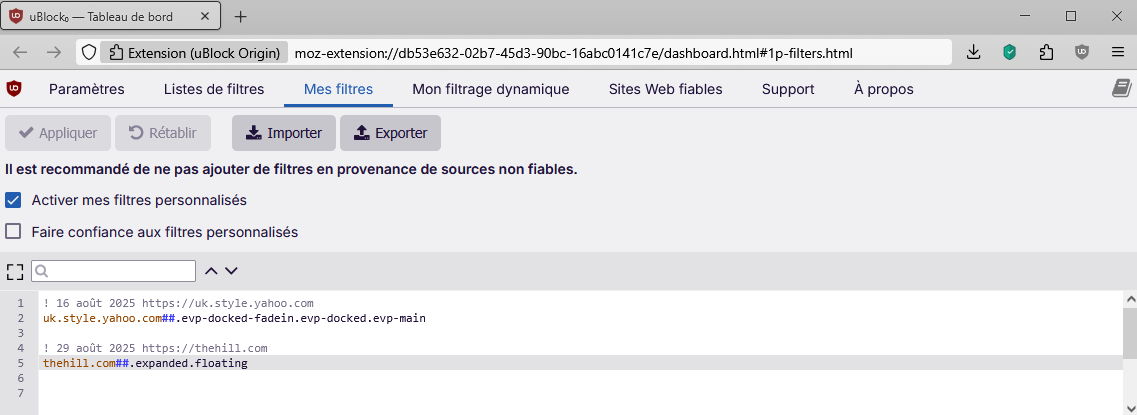Open the wiki book icon in dashboard
The width and height of the screenshot is (1137, 415).
tap(1121, 89)
